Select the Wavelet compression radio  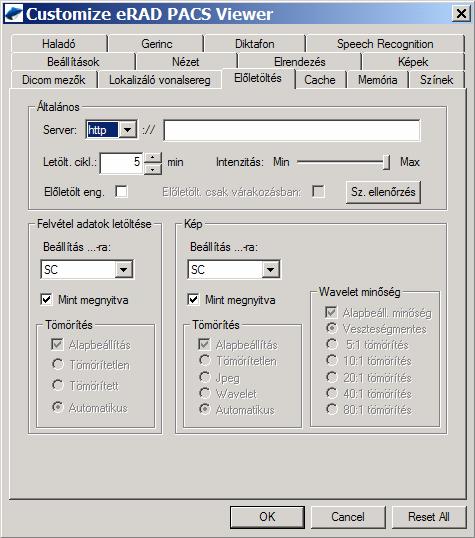click(205, 393)
